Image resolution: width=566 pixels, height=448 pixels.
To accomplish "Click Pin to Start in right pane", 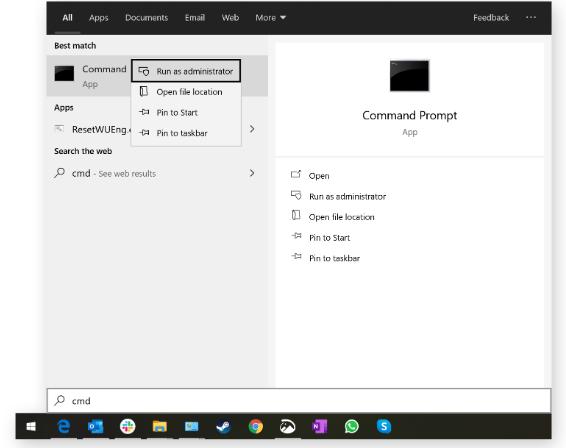I will point(321,237).
